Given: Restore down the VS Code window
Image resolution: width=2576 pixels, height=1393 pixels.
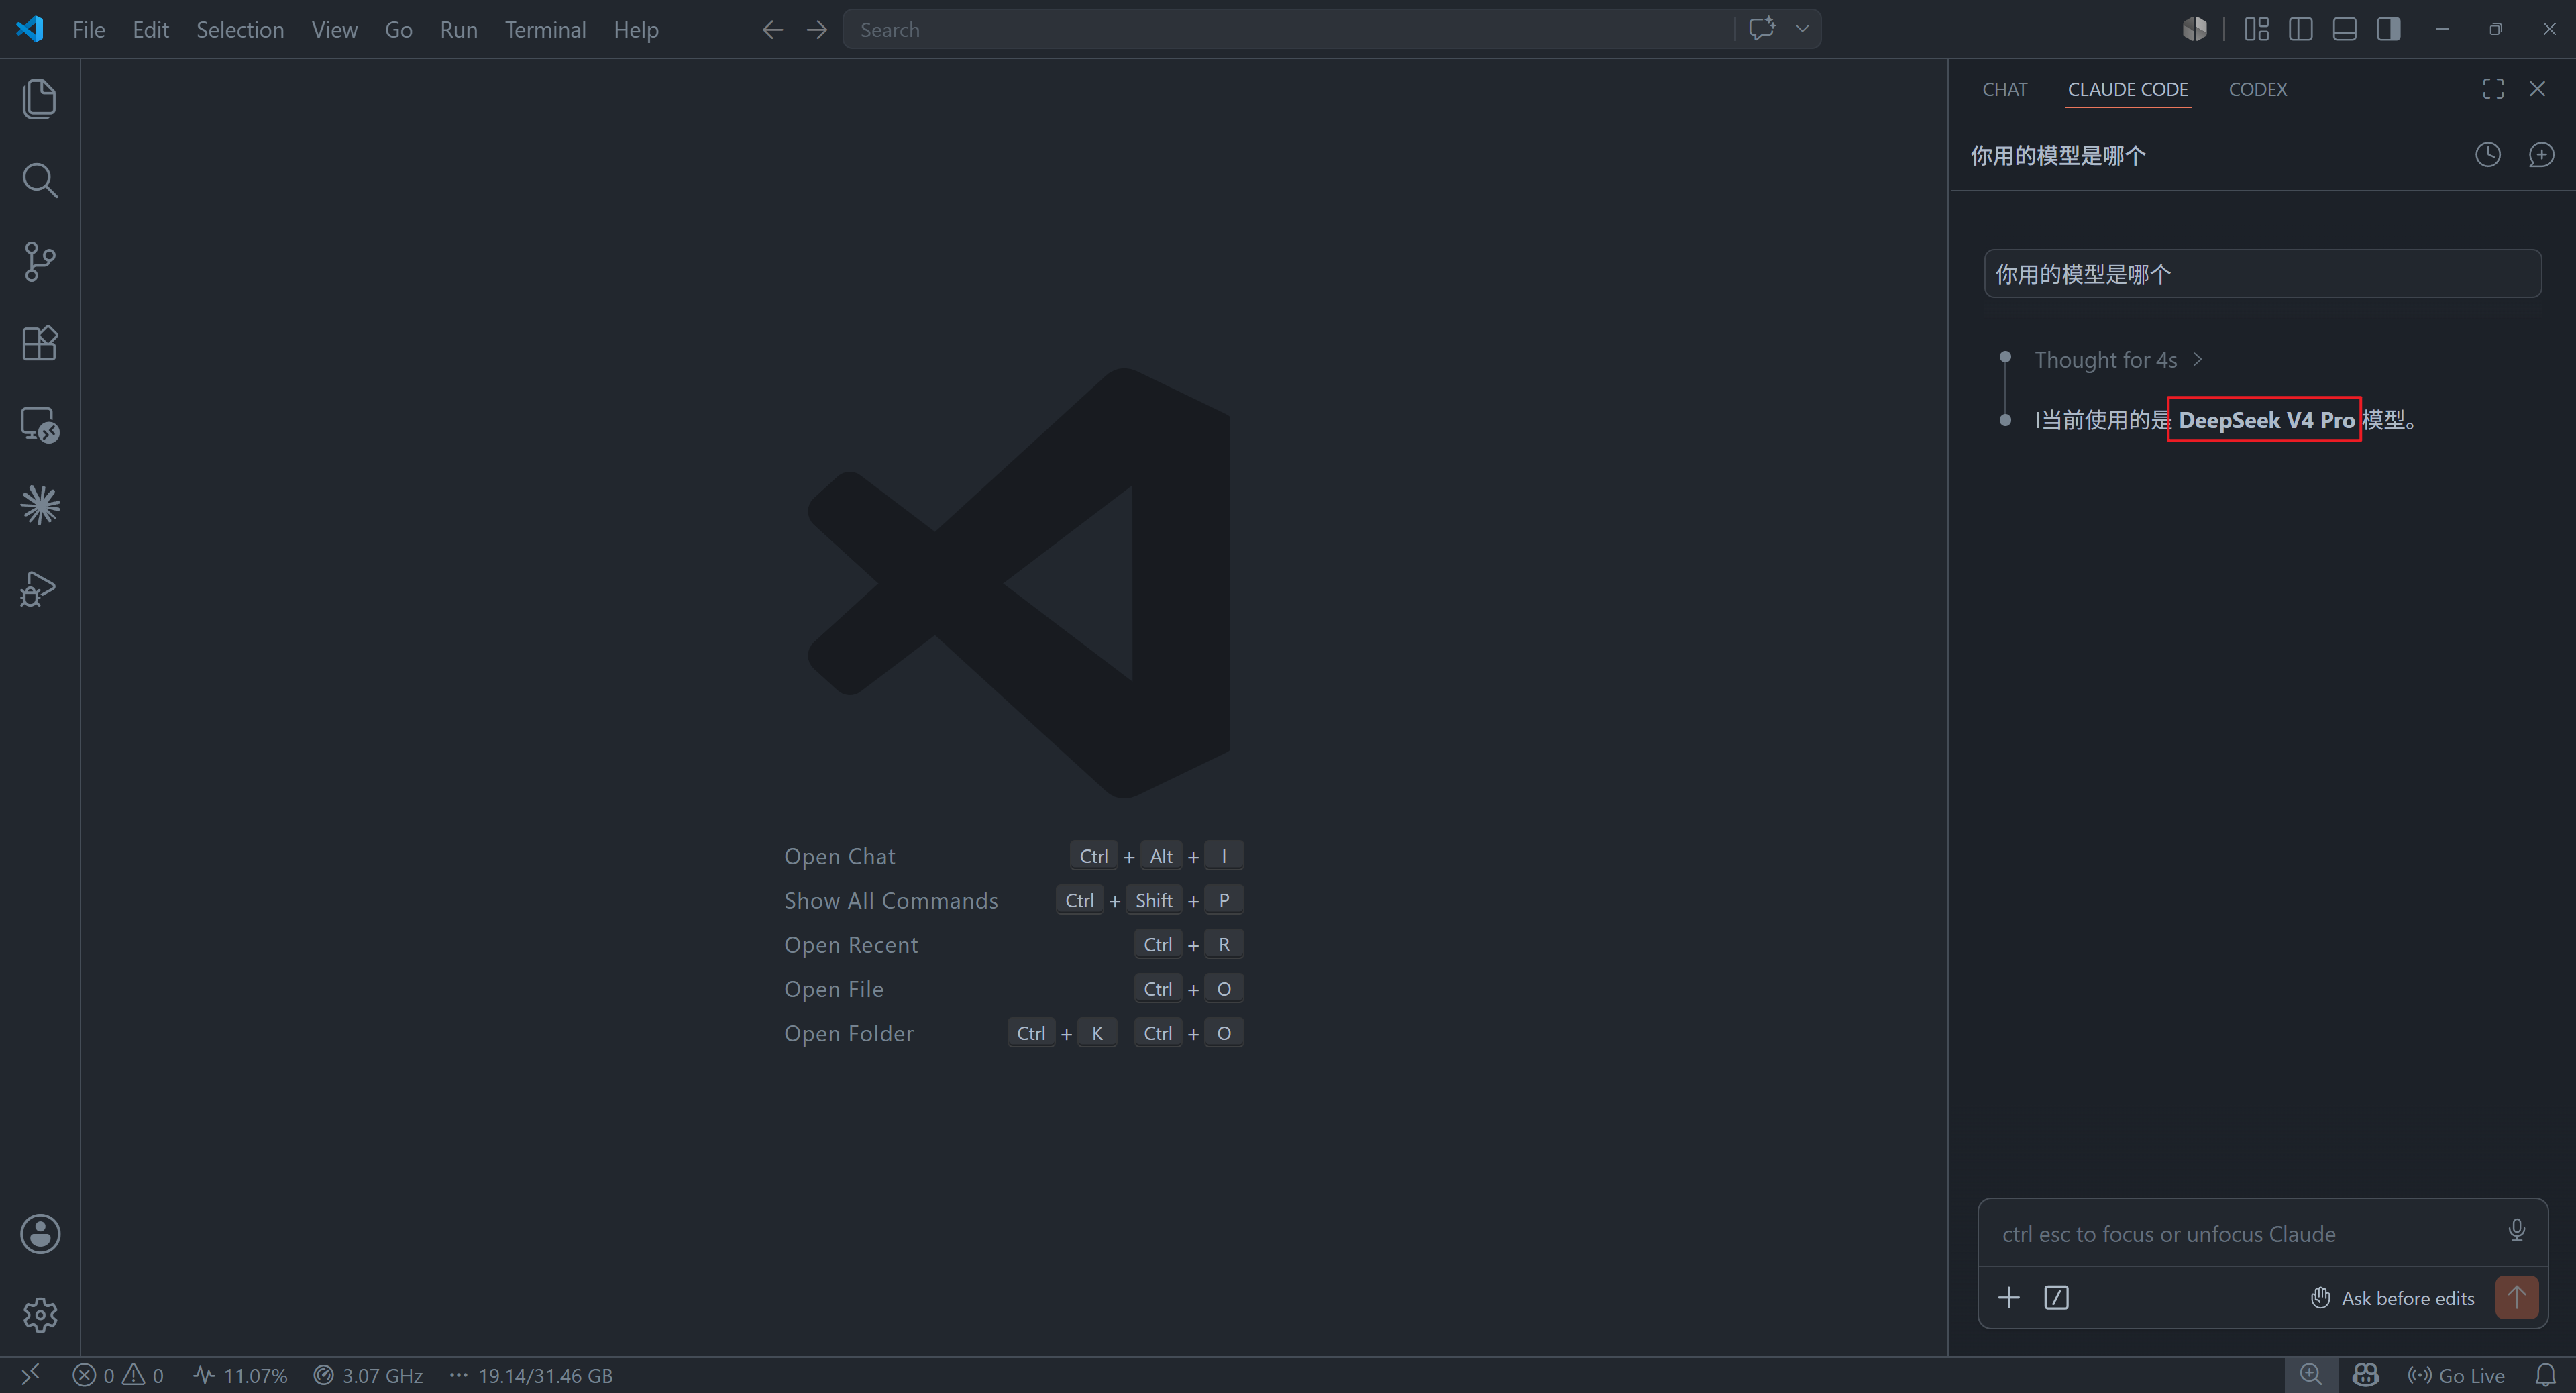Looking at the screenshot, I should [x=2496, y=29].
